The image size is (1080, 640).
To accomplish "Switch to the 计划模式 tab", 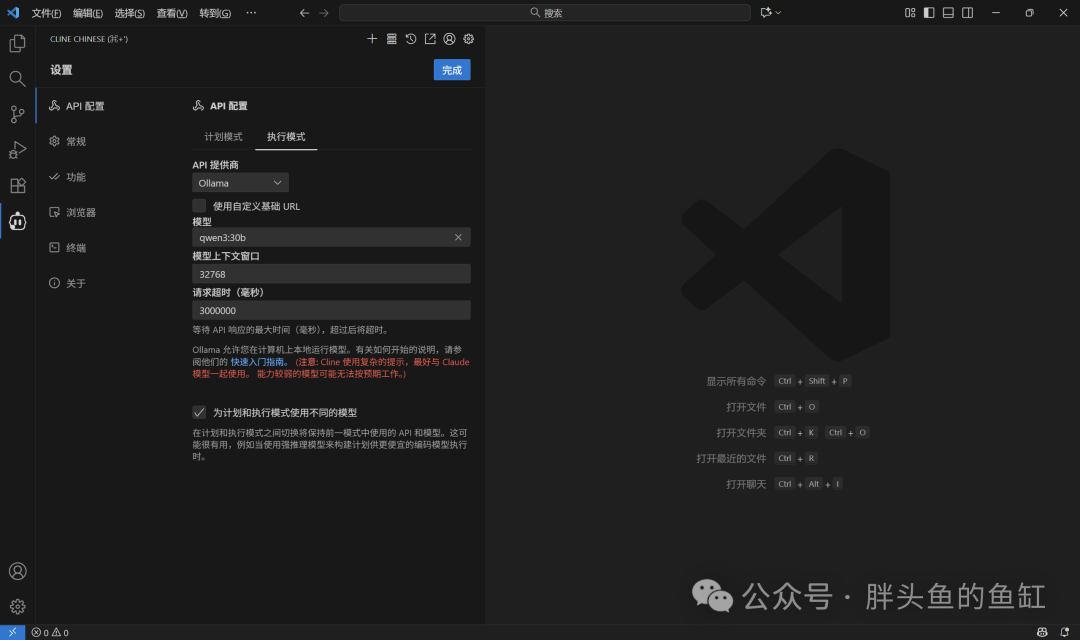I will pyautogui.click(x=223, y=136).
